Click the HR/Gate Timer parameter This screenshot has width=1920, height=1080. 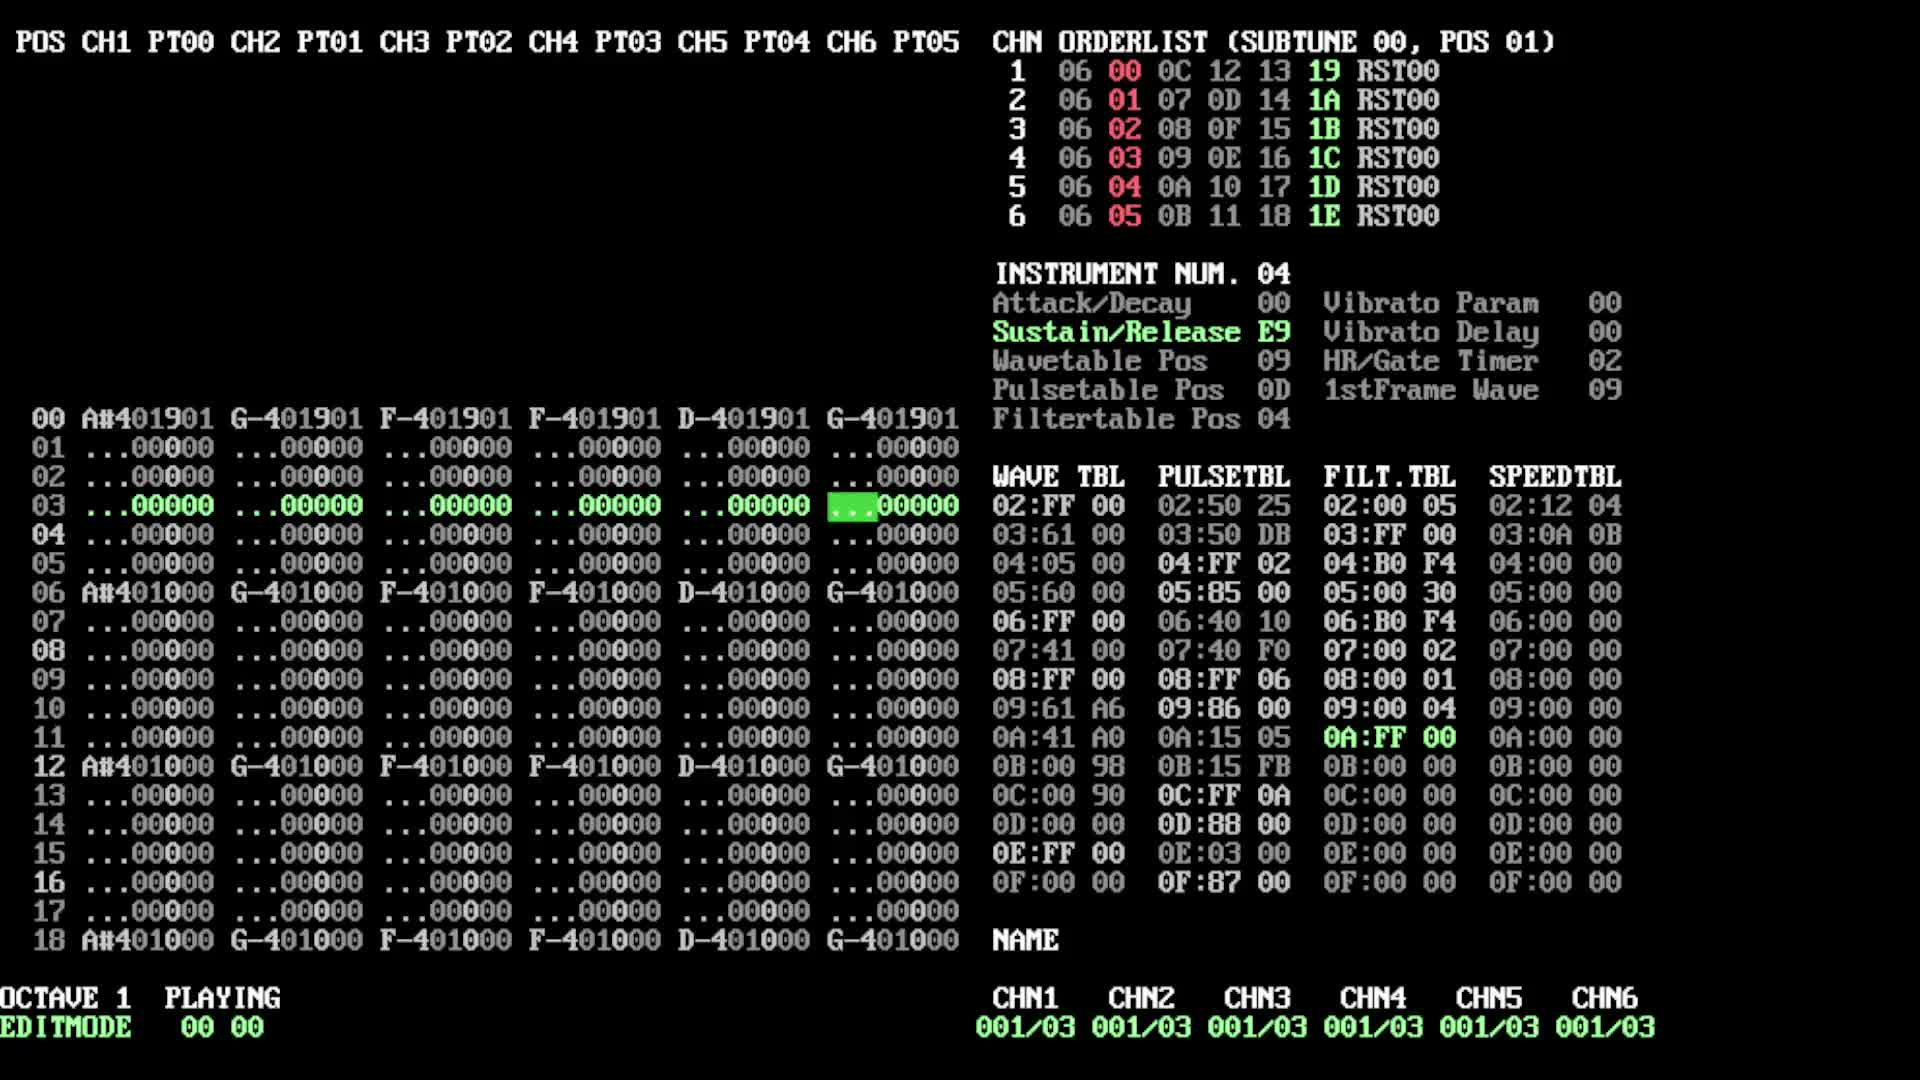pos(1430,361)
